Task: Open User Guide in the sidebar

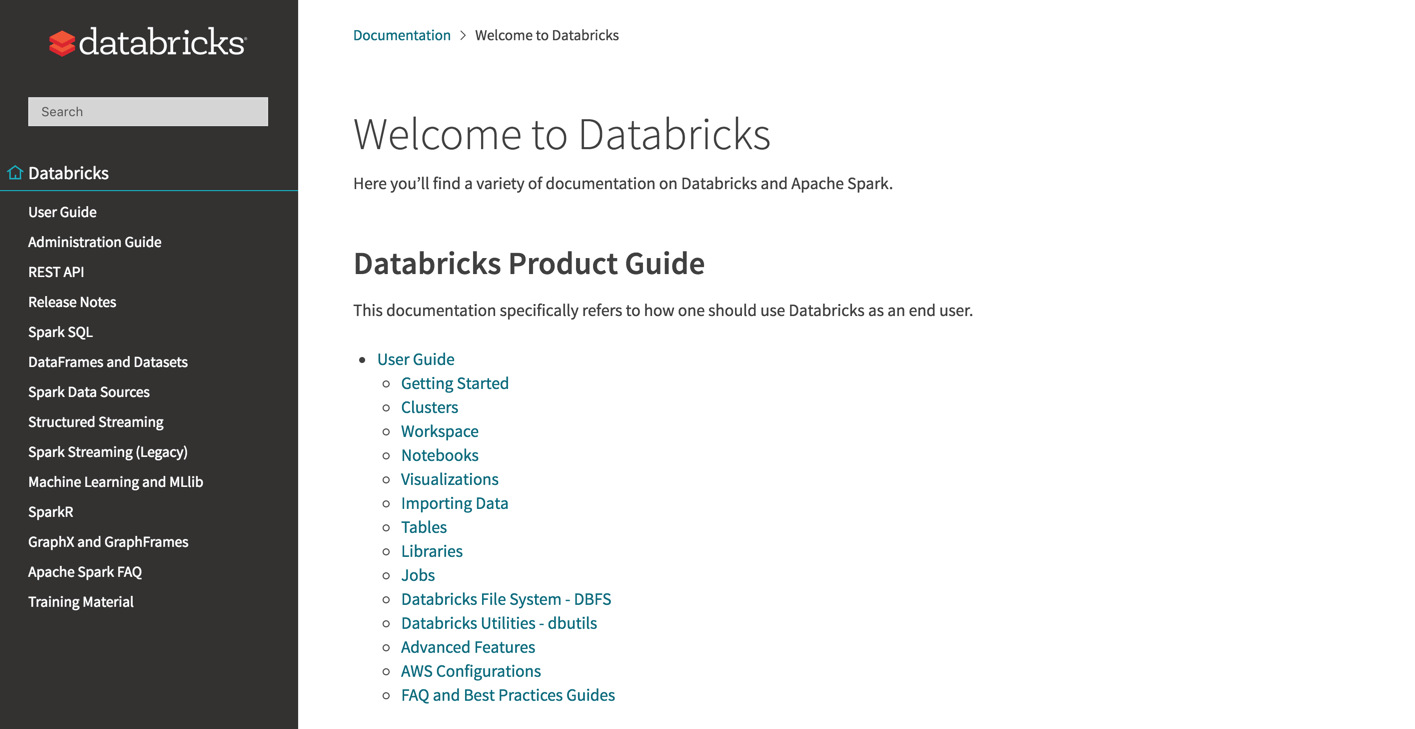Action: click(x=62, y=212)
